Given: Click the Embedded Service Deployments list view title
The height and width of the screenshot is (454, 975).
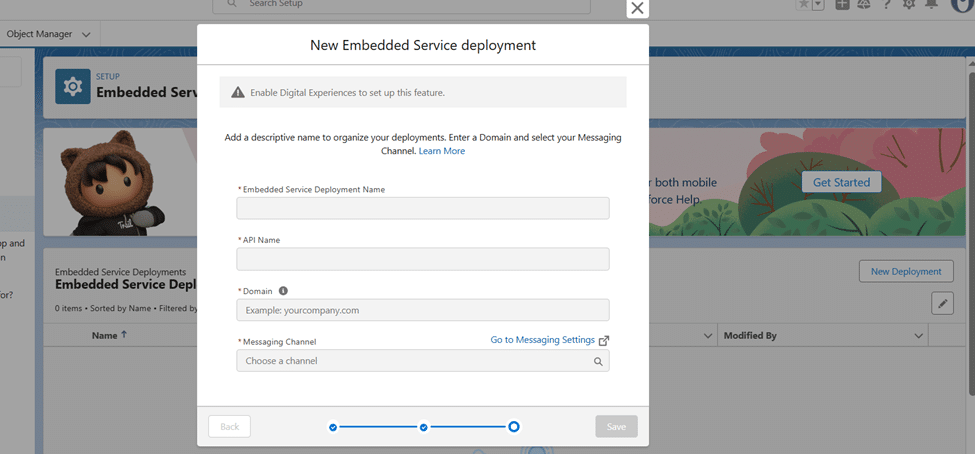Looking at the screenshot, I should (126, 284).
